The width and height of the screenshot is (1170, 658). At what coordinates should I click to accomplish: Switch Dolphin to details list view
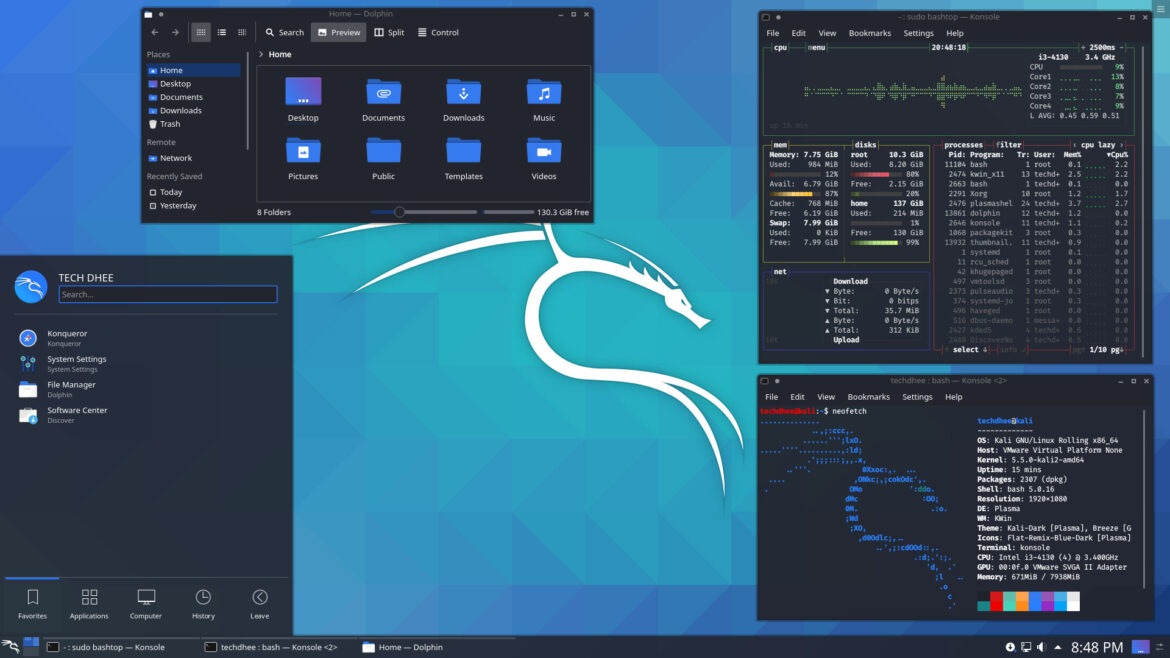tap(220, 32)
